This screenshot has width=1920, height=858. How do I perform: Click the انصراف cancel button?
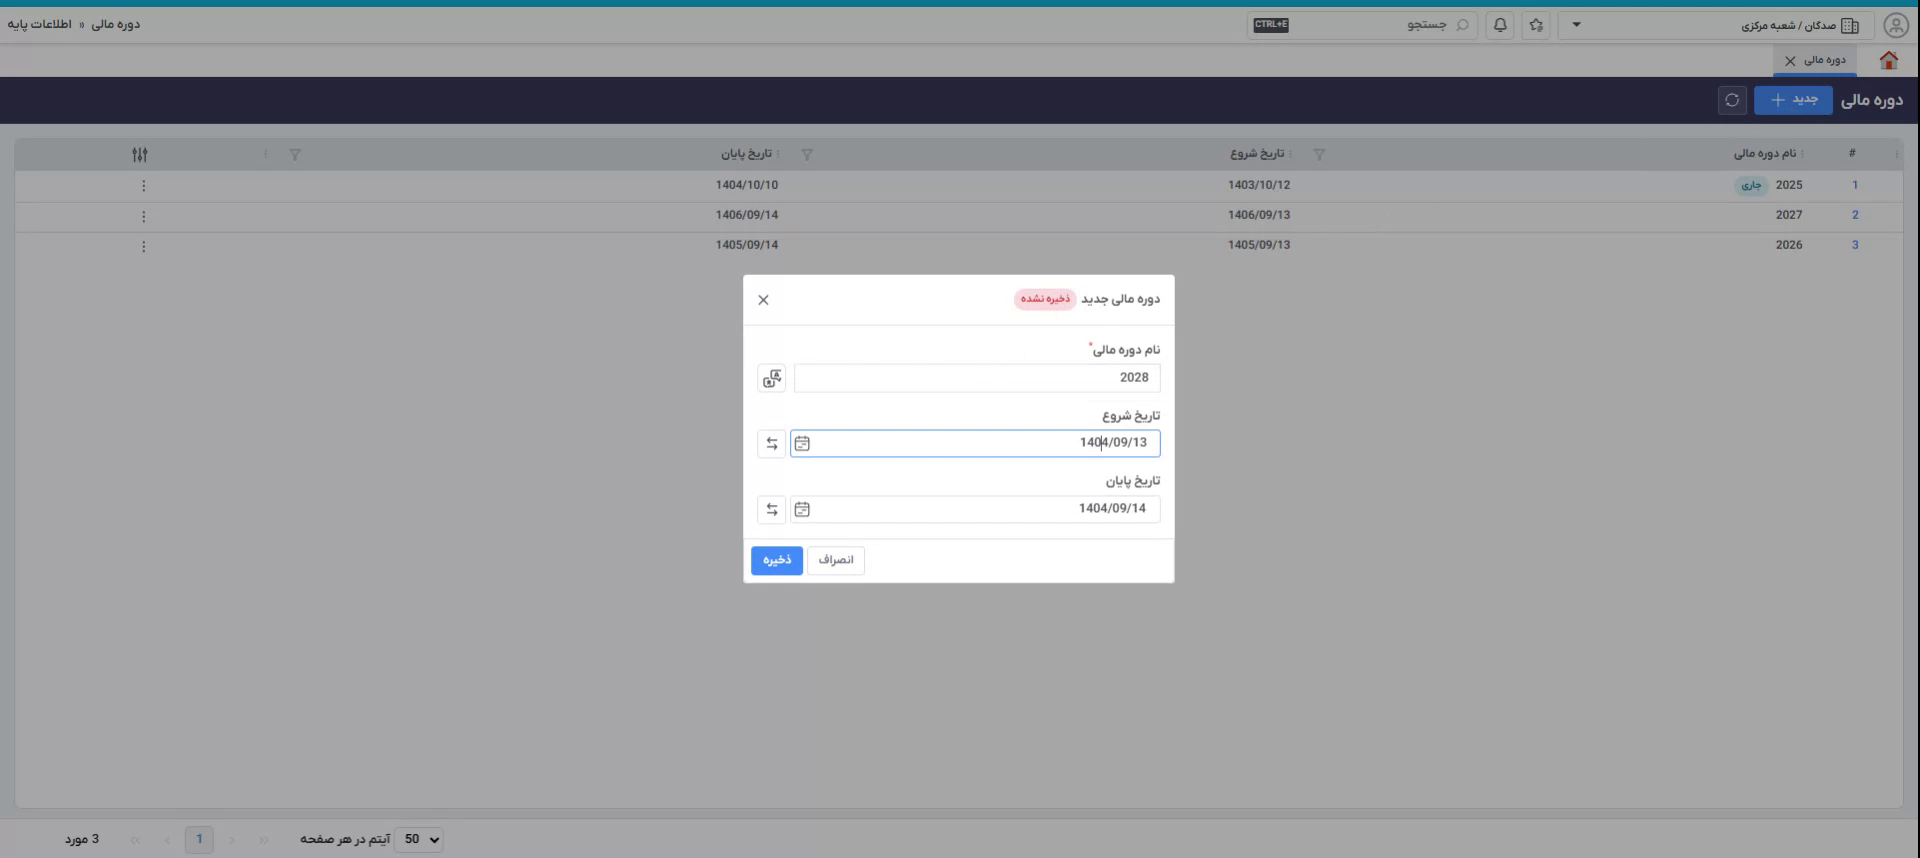pyautogui.click(x=836, y=560)
